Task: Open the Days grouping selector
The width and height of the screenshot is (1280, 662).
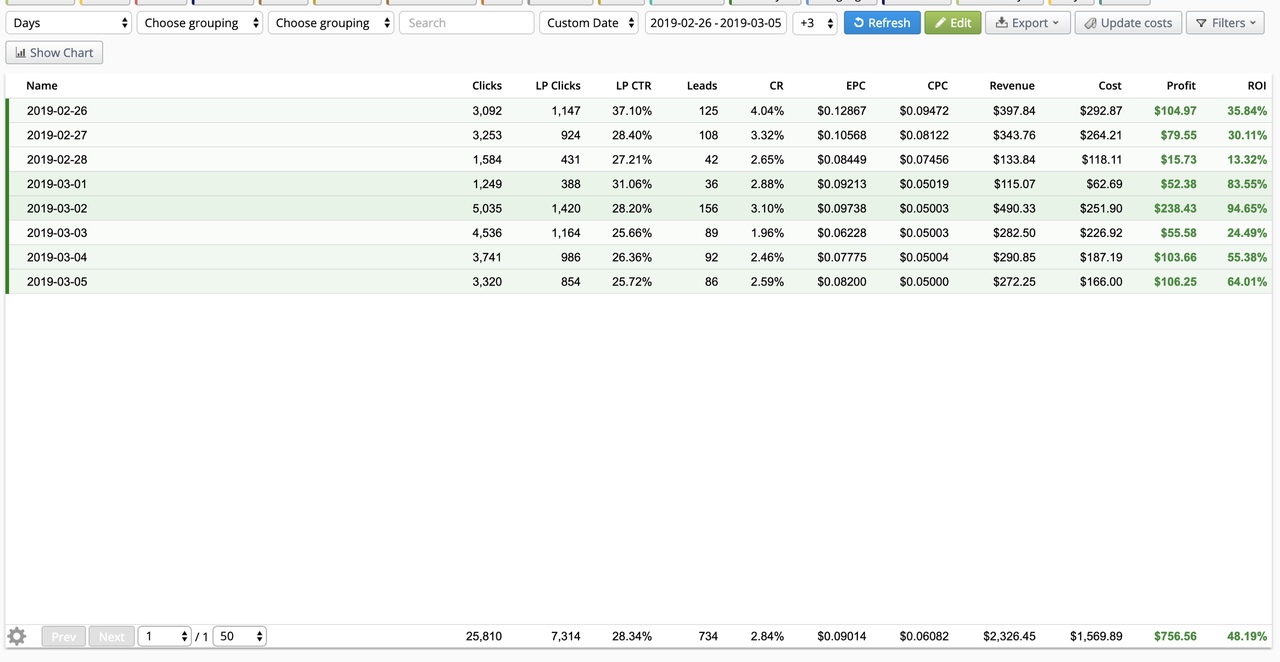Action: [68, 23]
